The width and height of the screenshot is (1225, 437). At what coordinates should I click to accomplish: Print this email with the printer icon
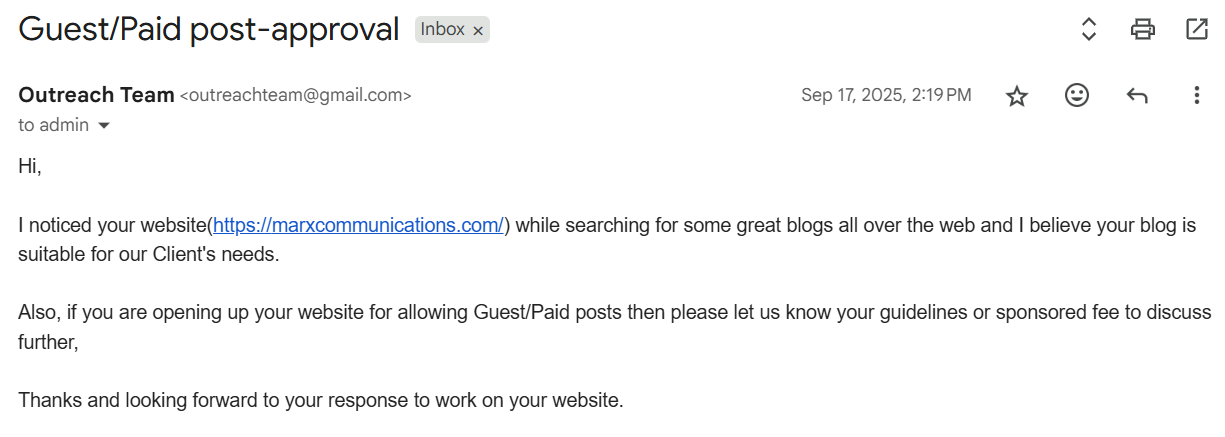(x=1142, y=29)
